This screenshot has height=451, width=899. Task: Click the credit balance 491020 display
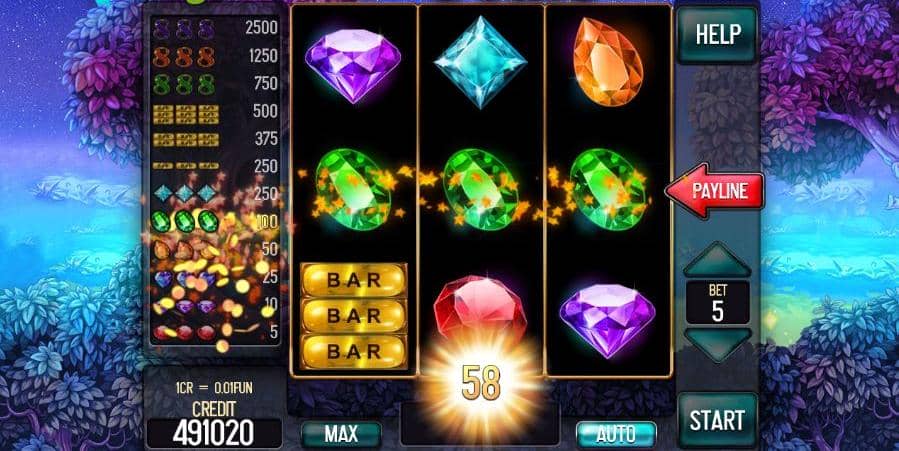(213, 433)
